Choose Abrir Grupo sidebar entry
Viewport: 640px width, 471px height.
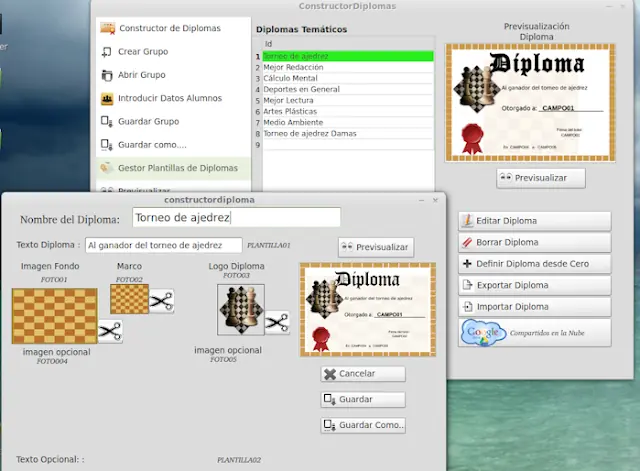[x=173, y=75]
